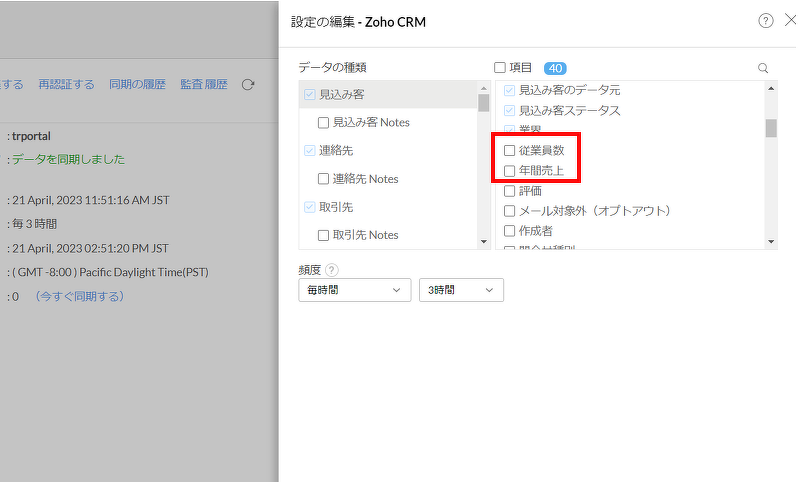This screenshot has width=807, height=482.
Task: Tick the メール対象外（オプトアウト） checkbox
Action: (x=510, y=211)
